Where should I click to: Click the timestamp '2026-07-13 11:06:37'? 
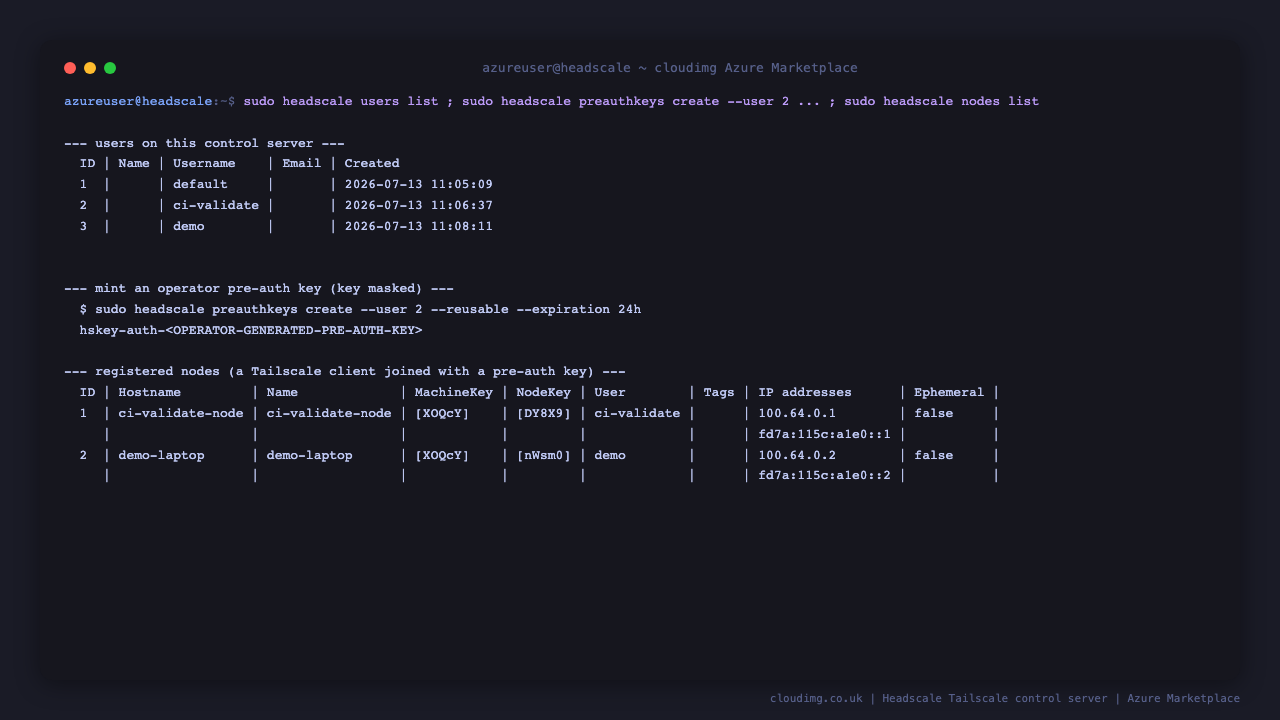(419, 205)
